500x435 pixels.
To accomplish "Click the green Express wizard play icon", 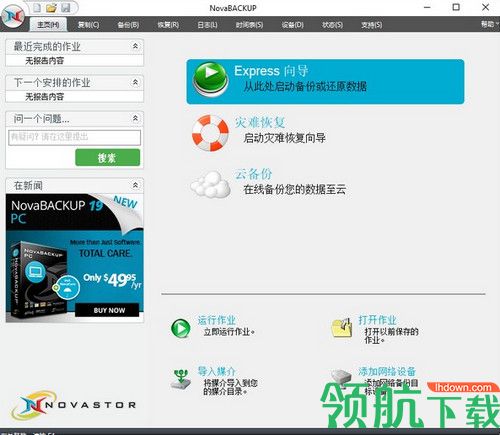I will tap(211, 79).
